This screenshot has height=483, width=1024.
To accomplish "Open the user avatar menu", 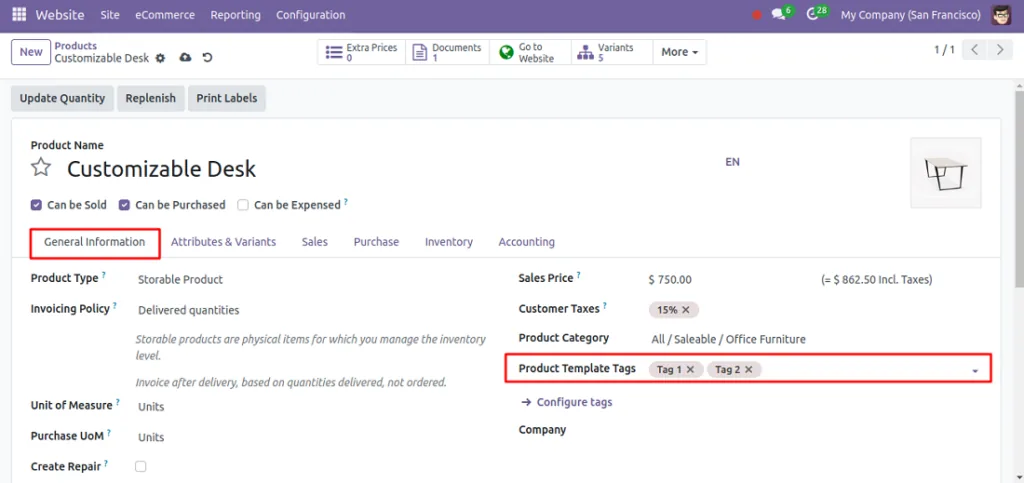I will click(x=1001, y=14).
